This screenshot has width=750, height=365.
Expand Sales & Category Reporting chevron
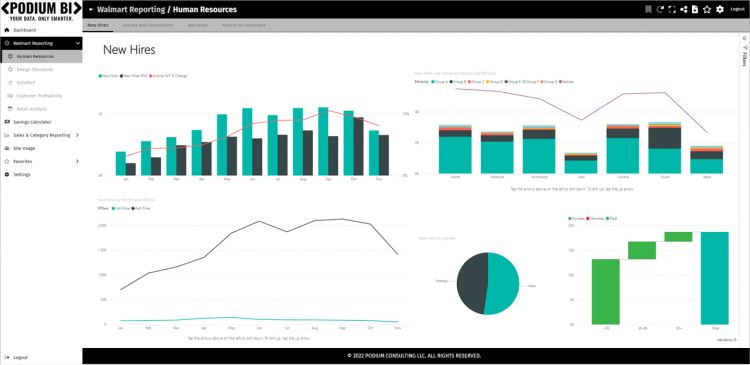(x=77, y=135)
